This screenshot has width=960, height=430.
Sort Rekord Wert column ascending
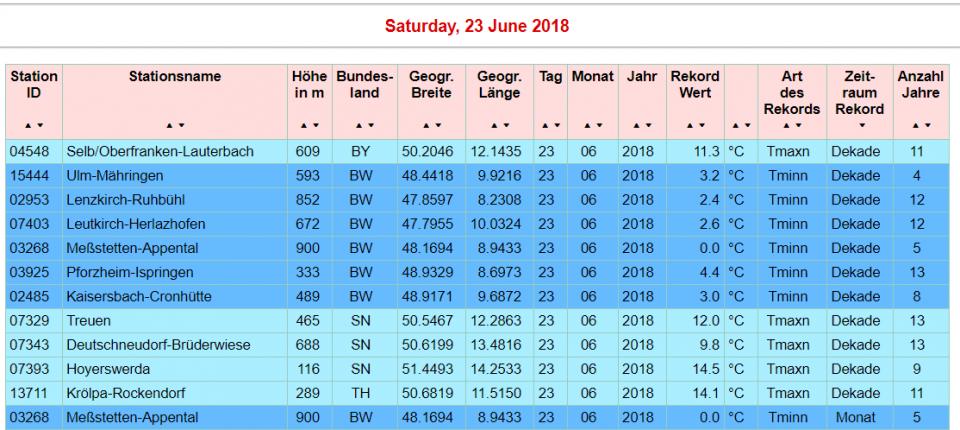(689, 126)
